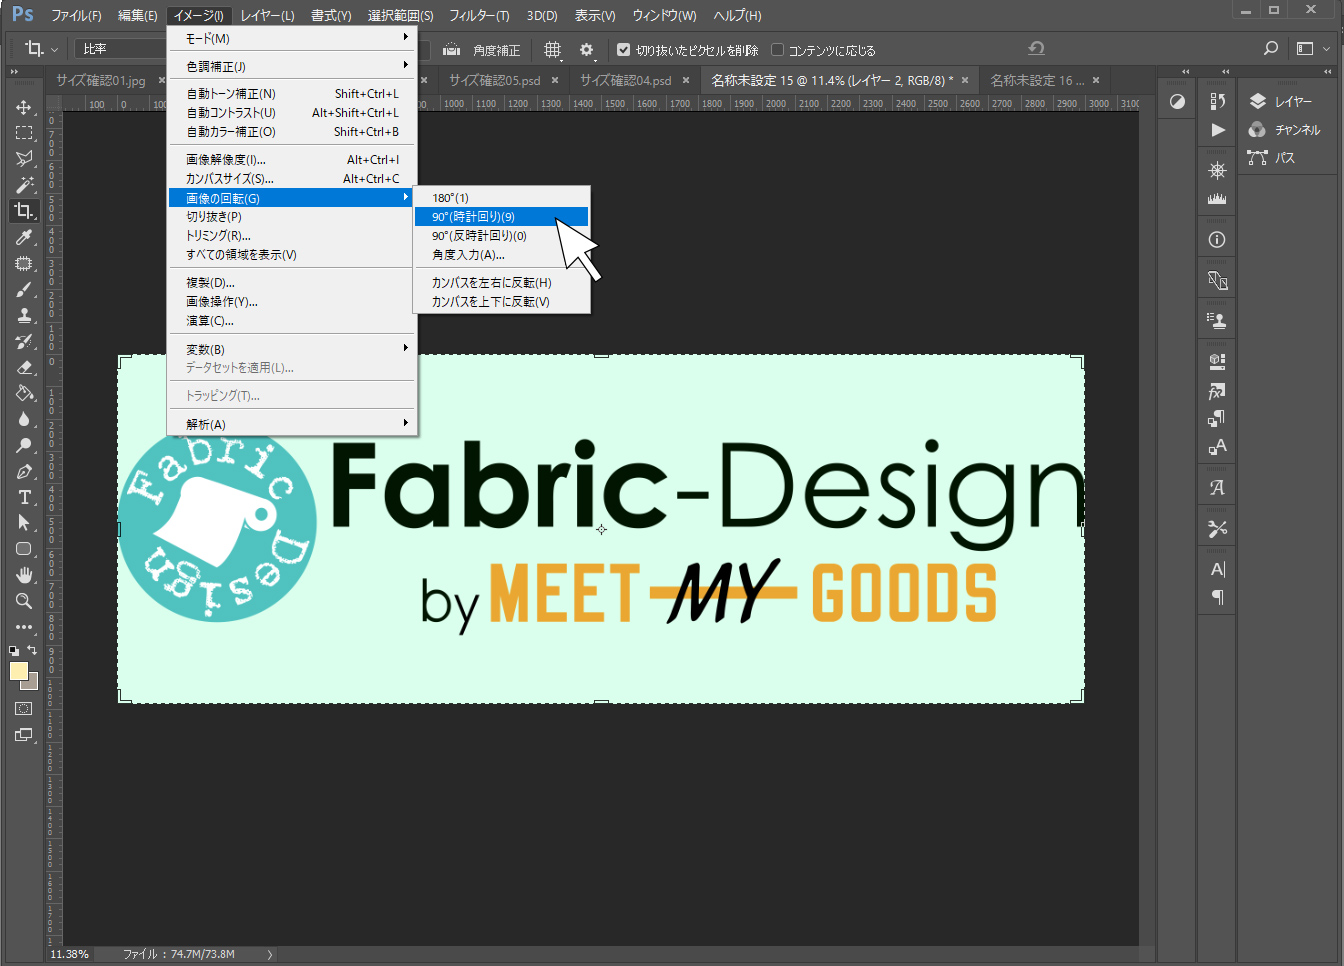The height and width of the screenshot is (966, 1344).
Task: Open カンバスサイズ(S)... menu item
Action: pos(292,179)
